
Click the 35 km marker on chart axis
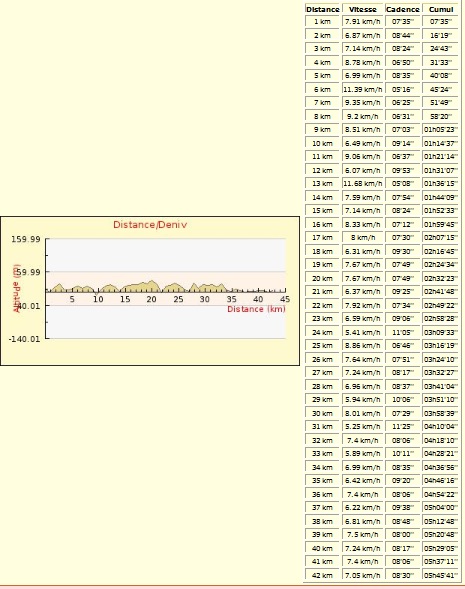pos(231,299)
